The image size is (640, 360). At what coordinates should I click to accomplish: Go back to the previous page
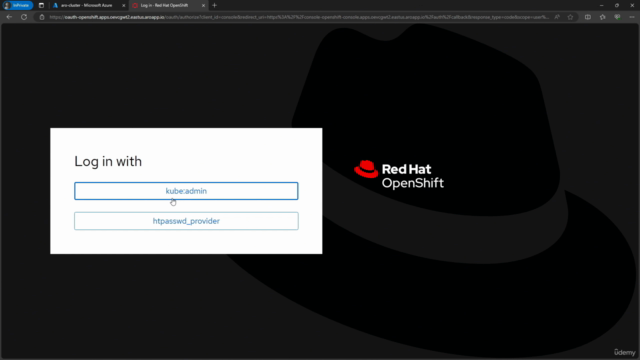pyautogui.click(x=9, y=17)
